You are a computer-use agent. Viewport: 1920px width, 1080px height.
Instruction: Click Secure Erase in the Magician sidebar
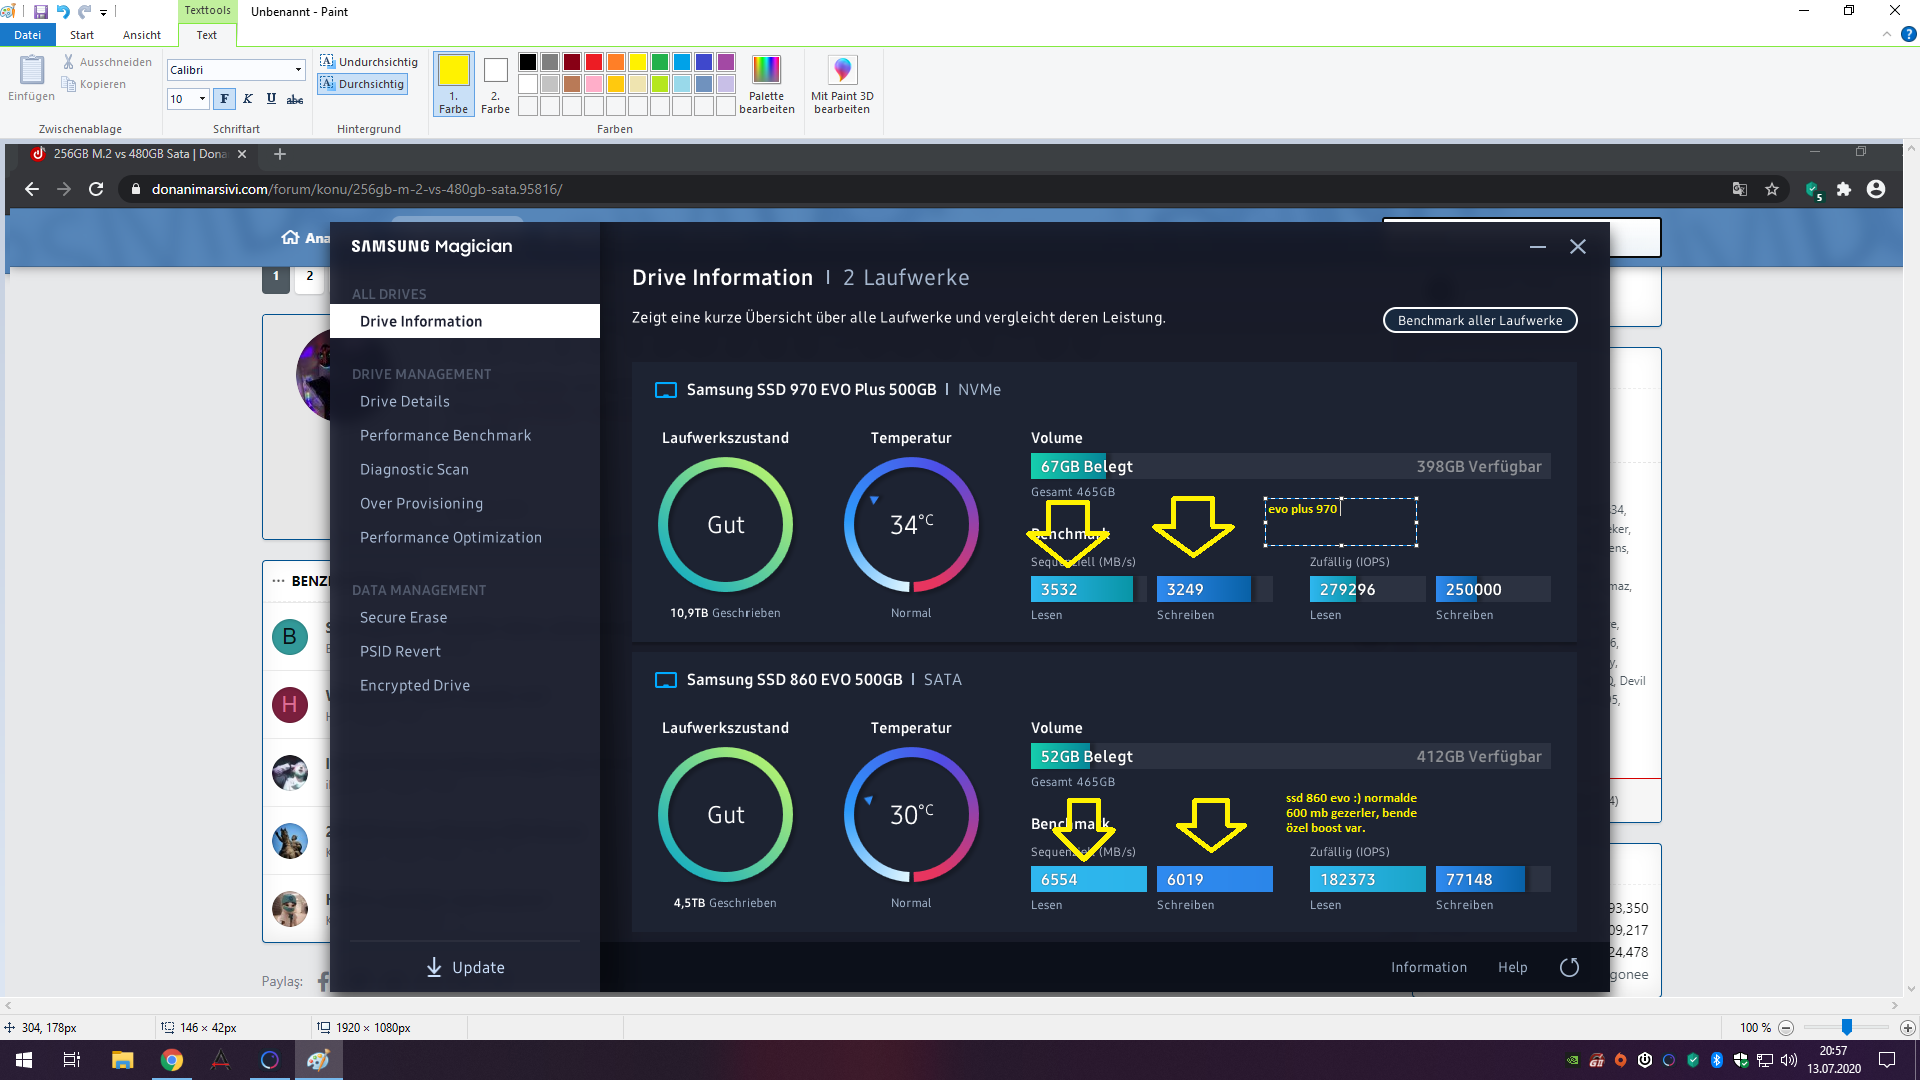[404, 617]
